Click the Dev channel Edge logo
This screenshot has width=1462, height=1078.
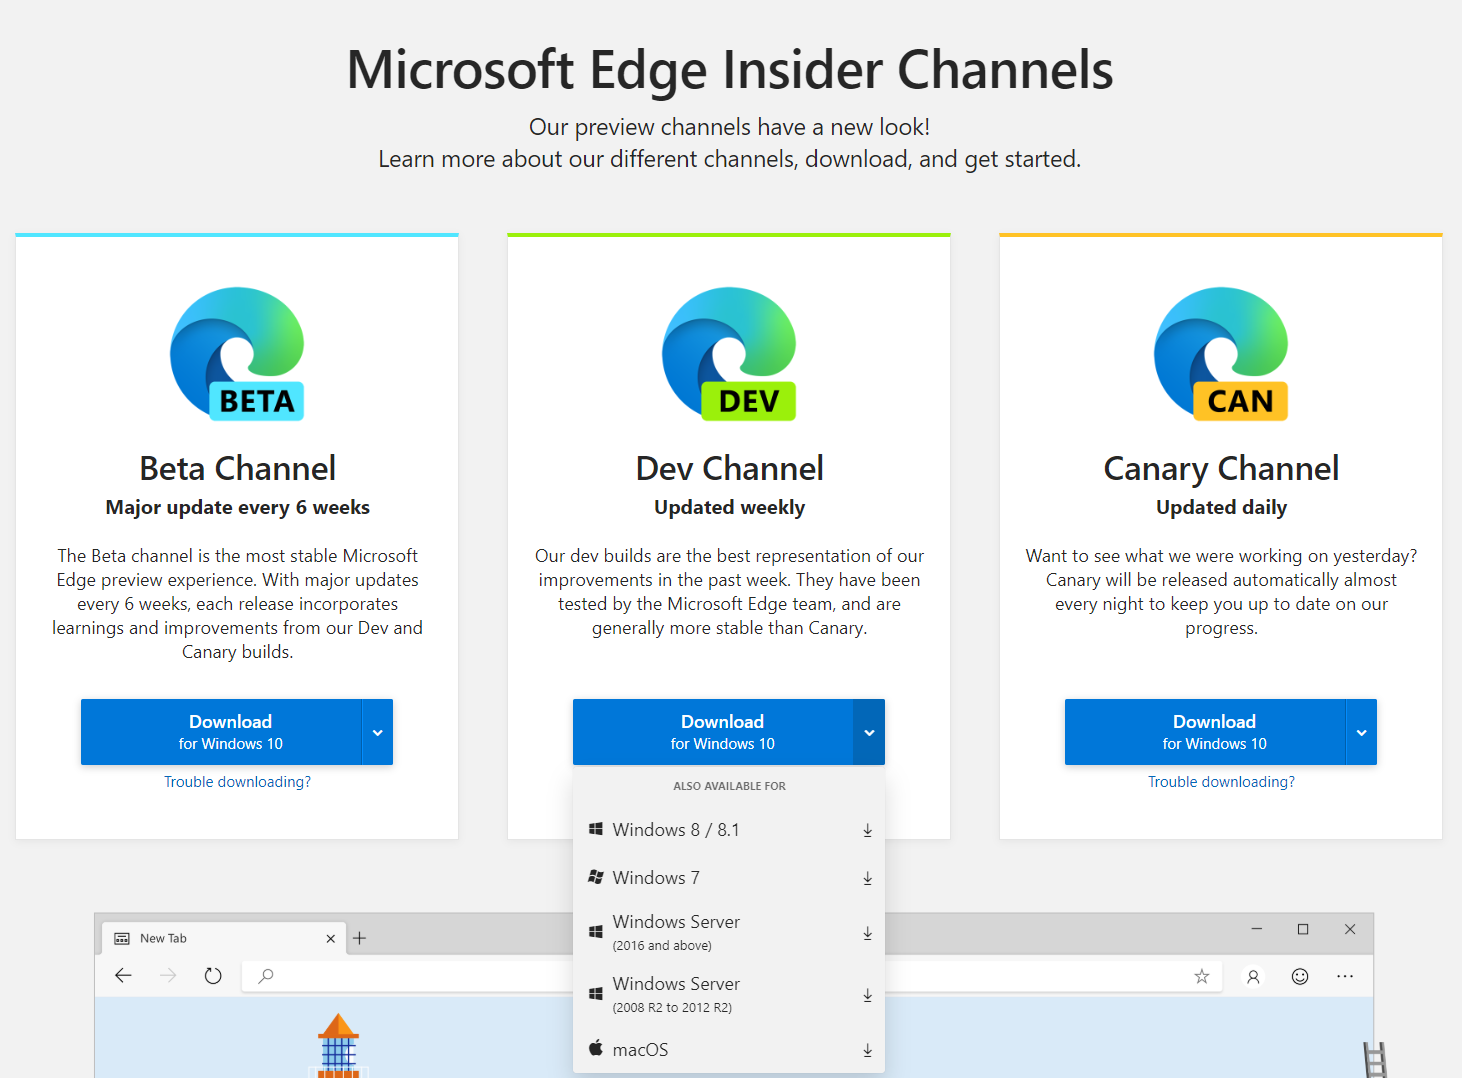729,352
